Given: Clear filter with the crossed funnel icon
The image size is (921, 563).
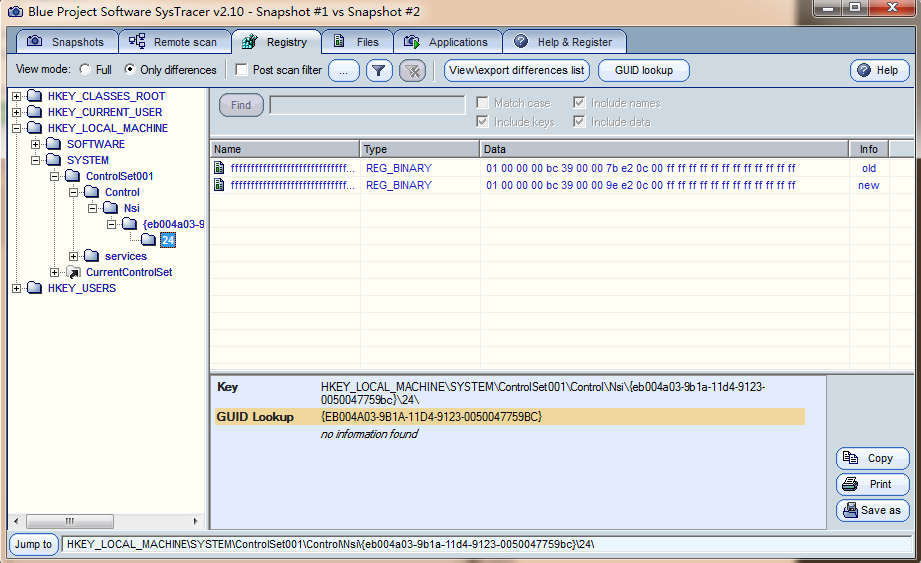Looking at the screenshot, I should [x=413, y=71].
